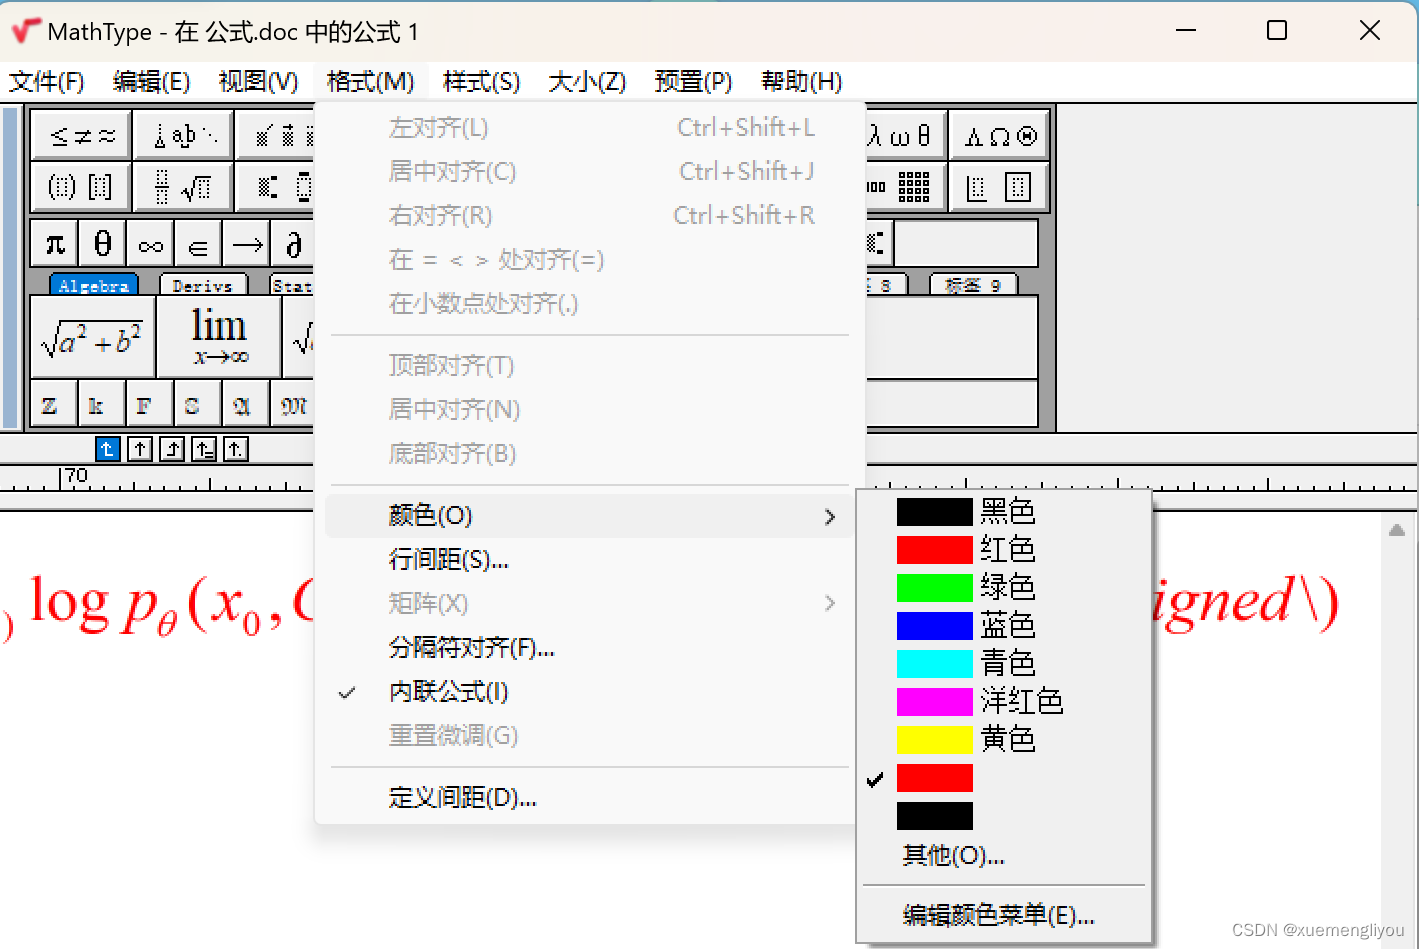The image size is (1419, 949).
Task: Open the matrix templates palette
Action: (x=905, y=187)
